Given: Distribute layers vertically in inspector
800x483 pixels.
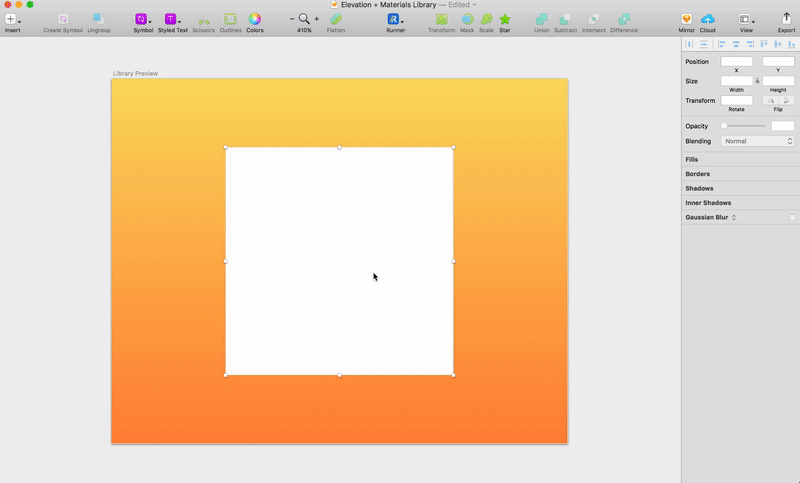Looking at the screenshot, I should click(x=704, y=44).
